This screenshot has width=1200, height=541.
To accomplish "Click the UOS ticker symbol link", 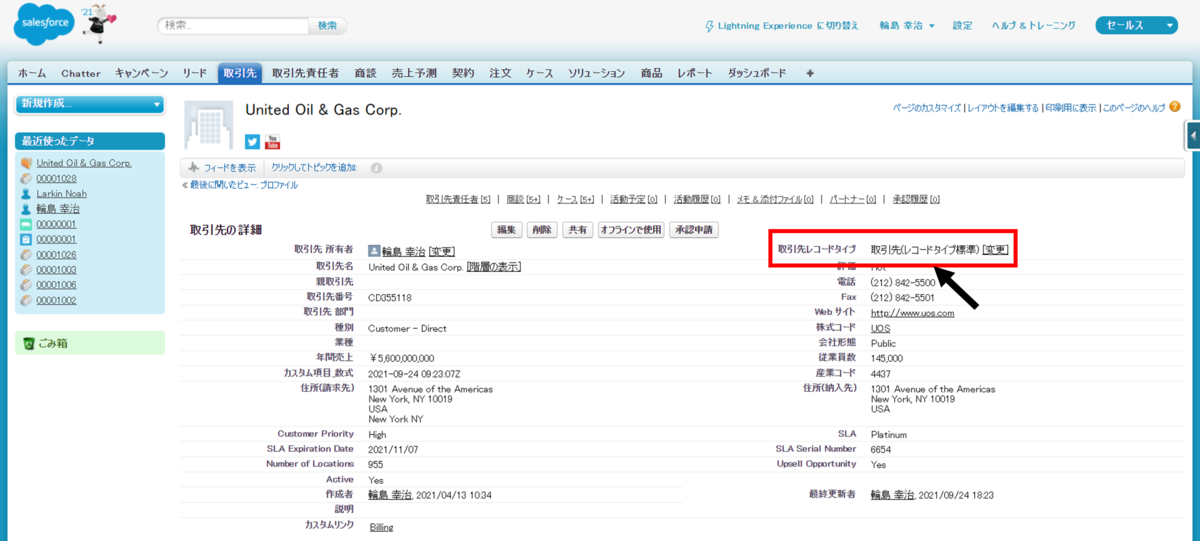I will 880,328.
